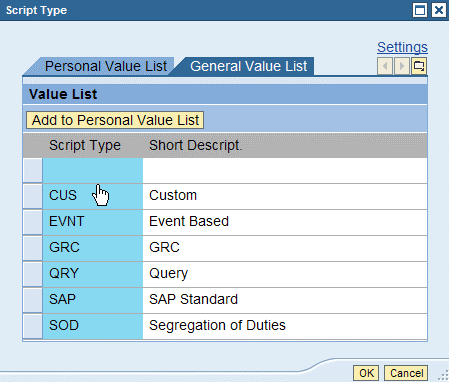Open the tab list menu icon

(419, 66)
